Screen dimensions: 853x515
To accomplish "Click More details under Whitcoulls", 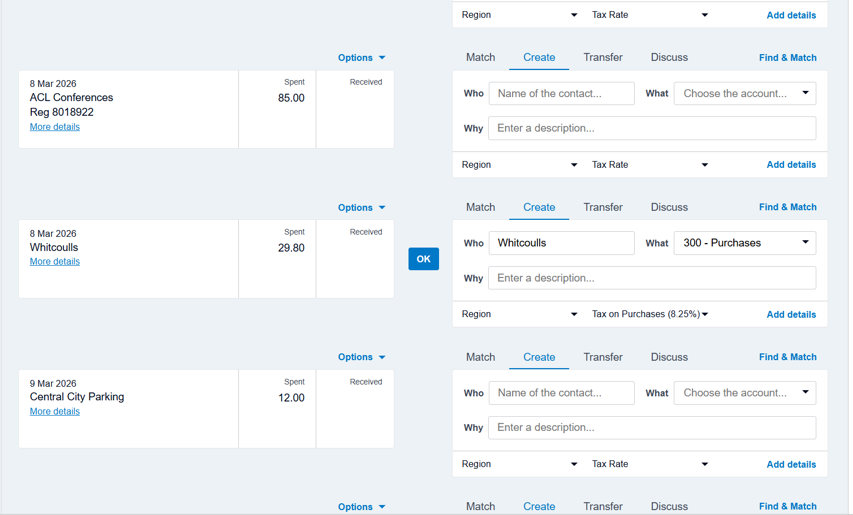I will click(x=55, y=262).
